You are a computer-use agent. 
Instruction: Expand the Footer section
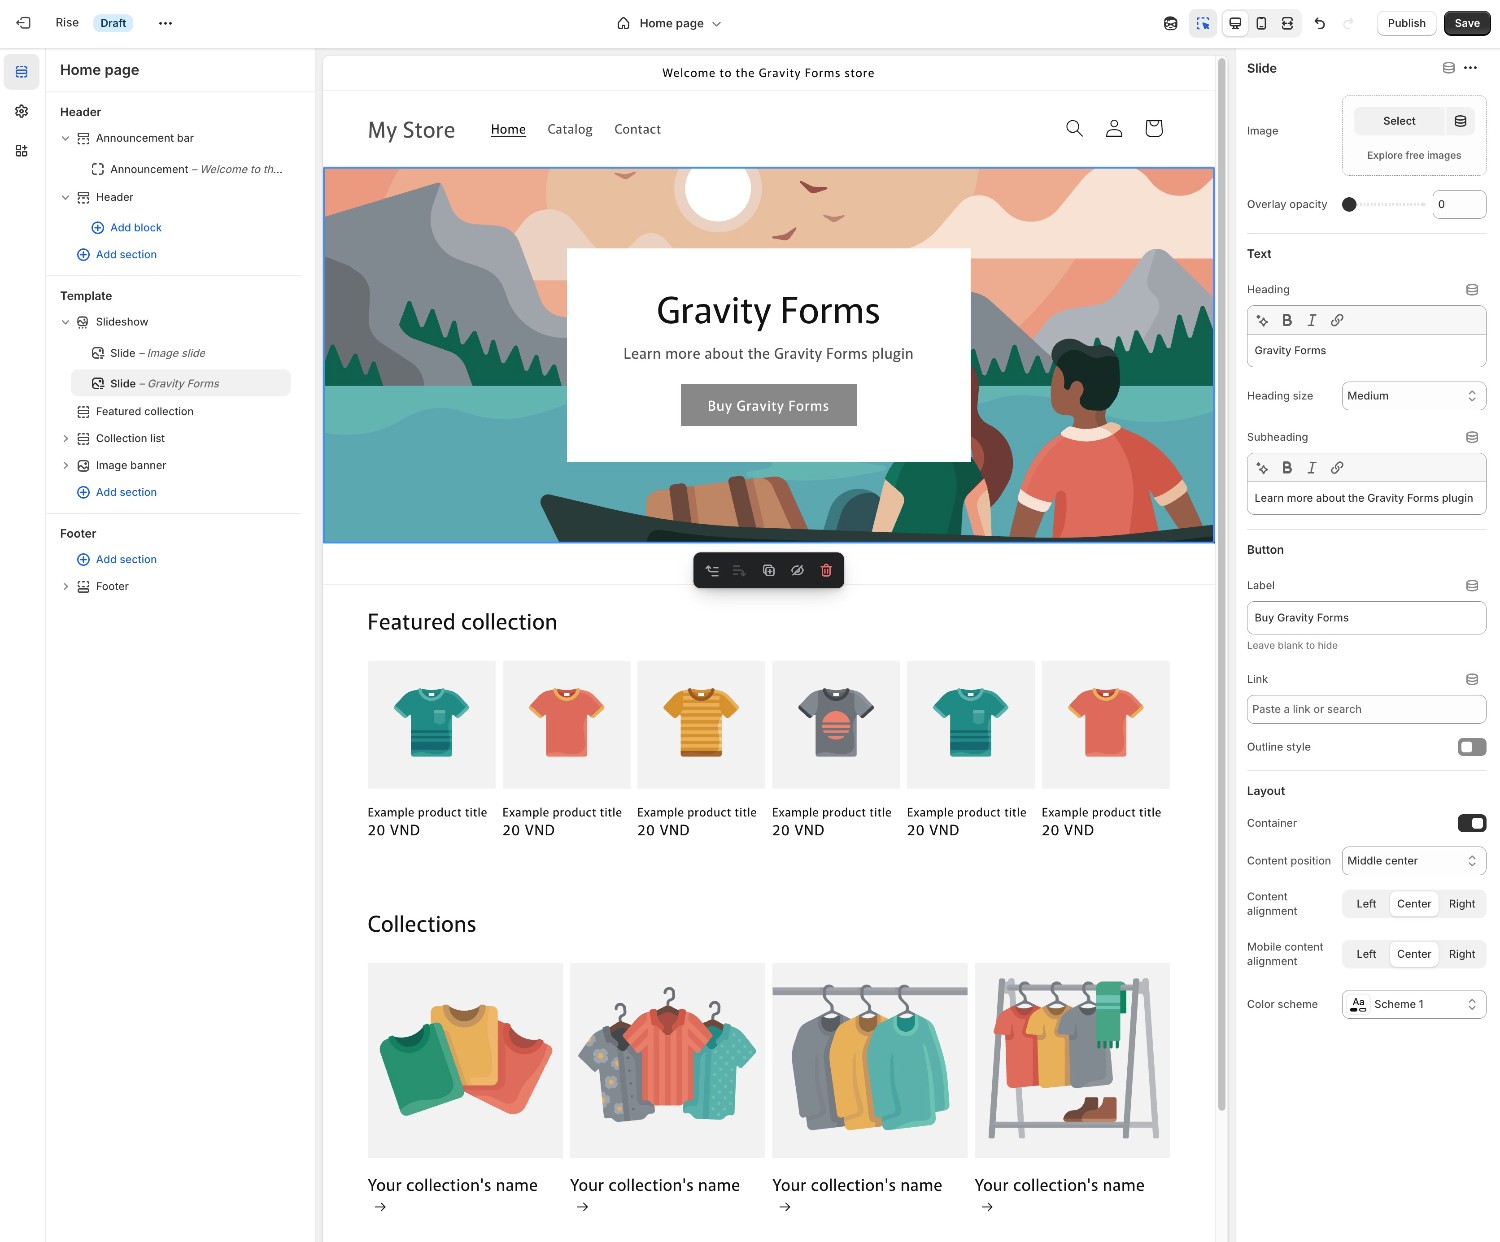[x=66, y=587]
